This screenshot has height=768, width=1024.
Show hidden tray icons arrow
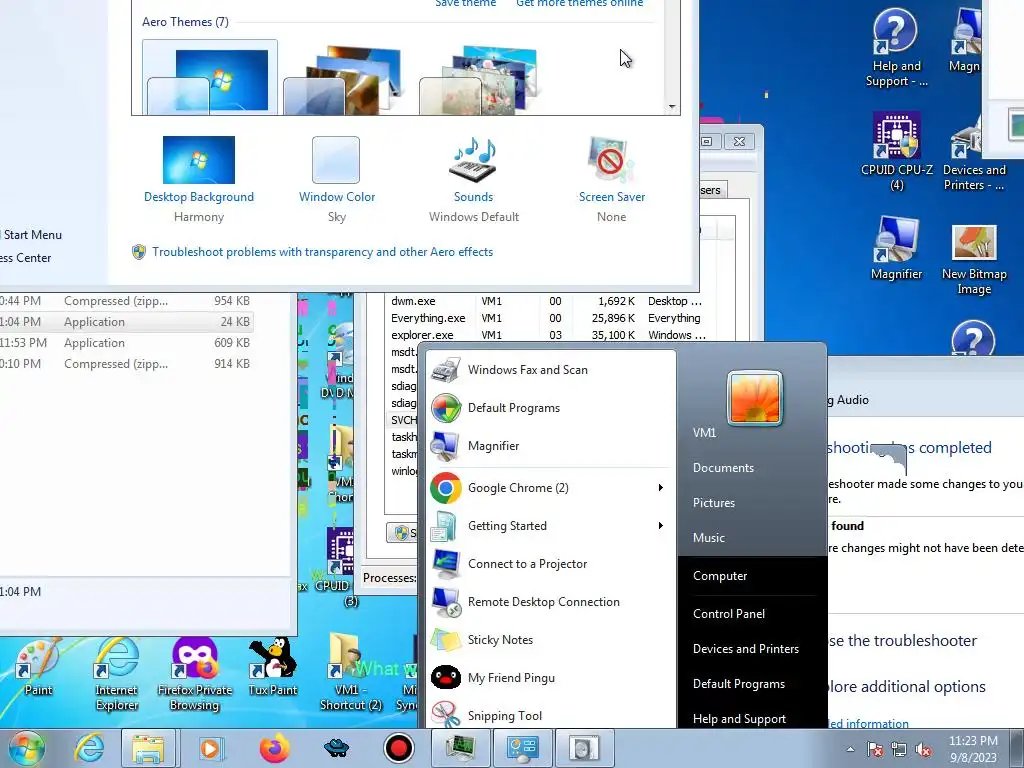click(x=850, y=749)
